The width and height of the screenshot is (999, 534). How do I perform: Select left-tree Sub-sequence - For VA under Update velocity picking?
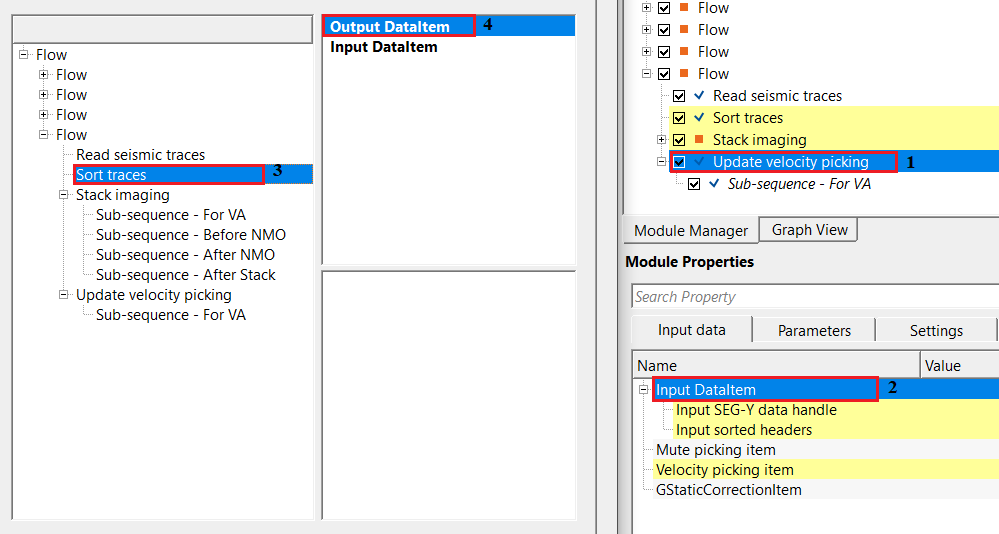click(x=171, y=315)
